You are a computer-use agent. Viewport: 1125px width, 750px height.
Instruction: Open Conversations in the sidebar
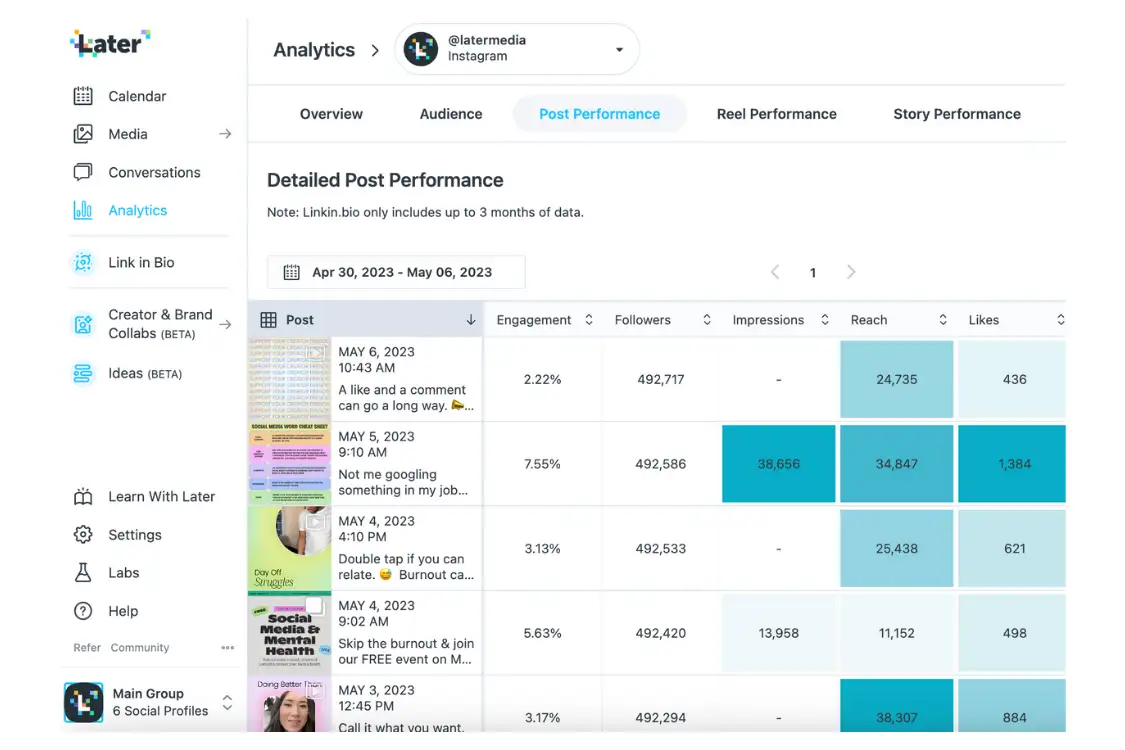154,172
